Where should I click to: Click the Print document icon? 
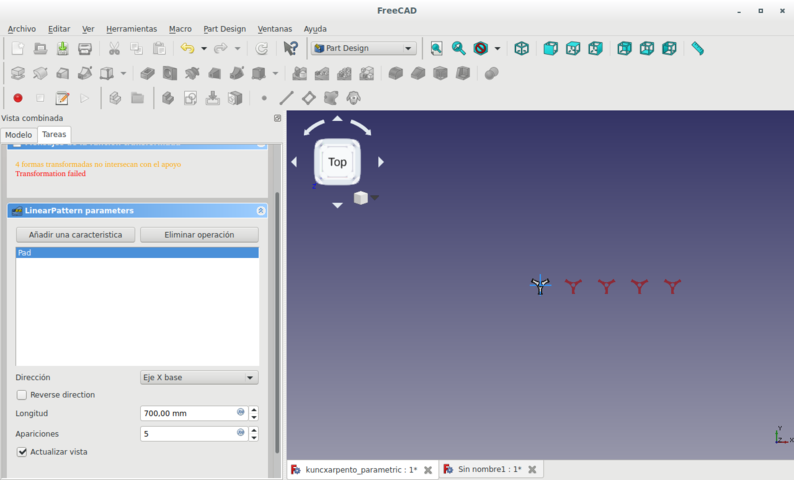click(85, 48)
